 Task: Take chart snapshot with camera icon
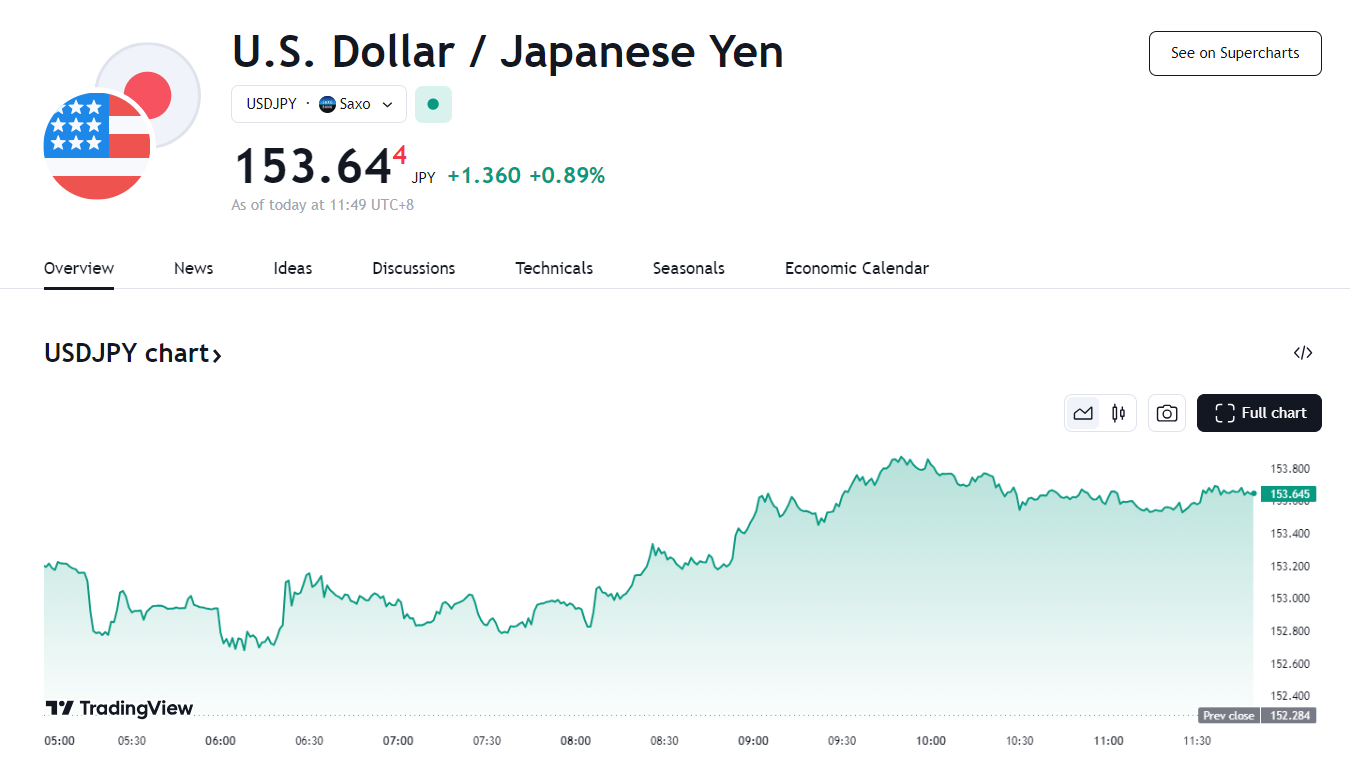click(x=1167, y=413)
